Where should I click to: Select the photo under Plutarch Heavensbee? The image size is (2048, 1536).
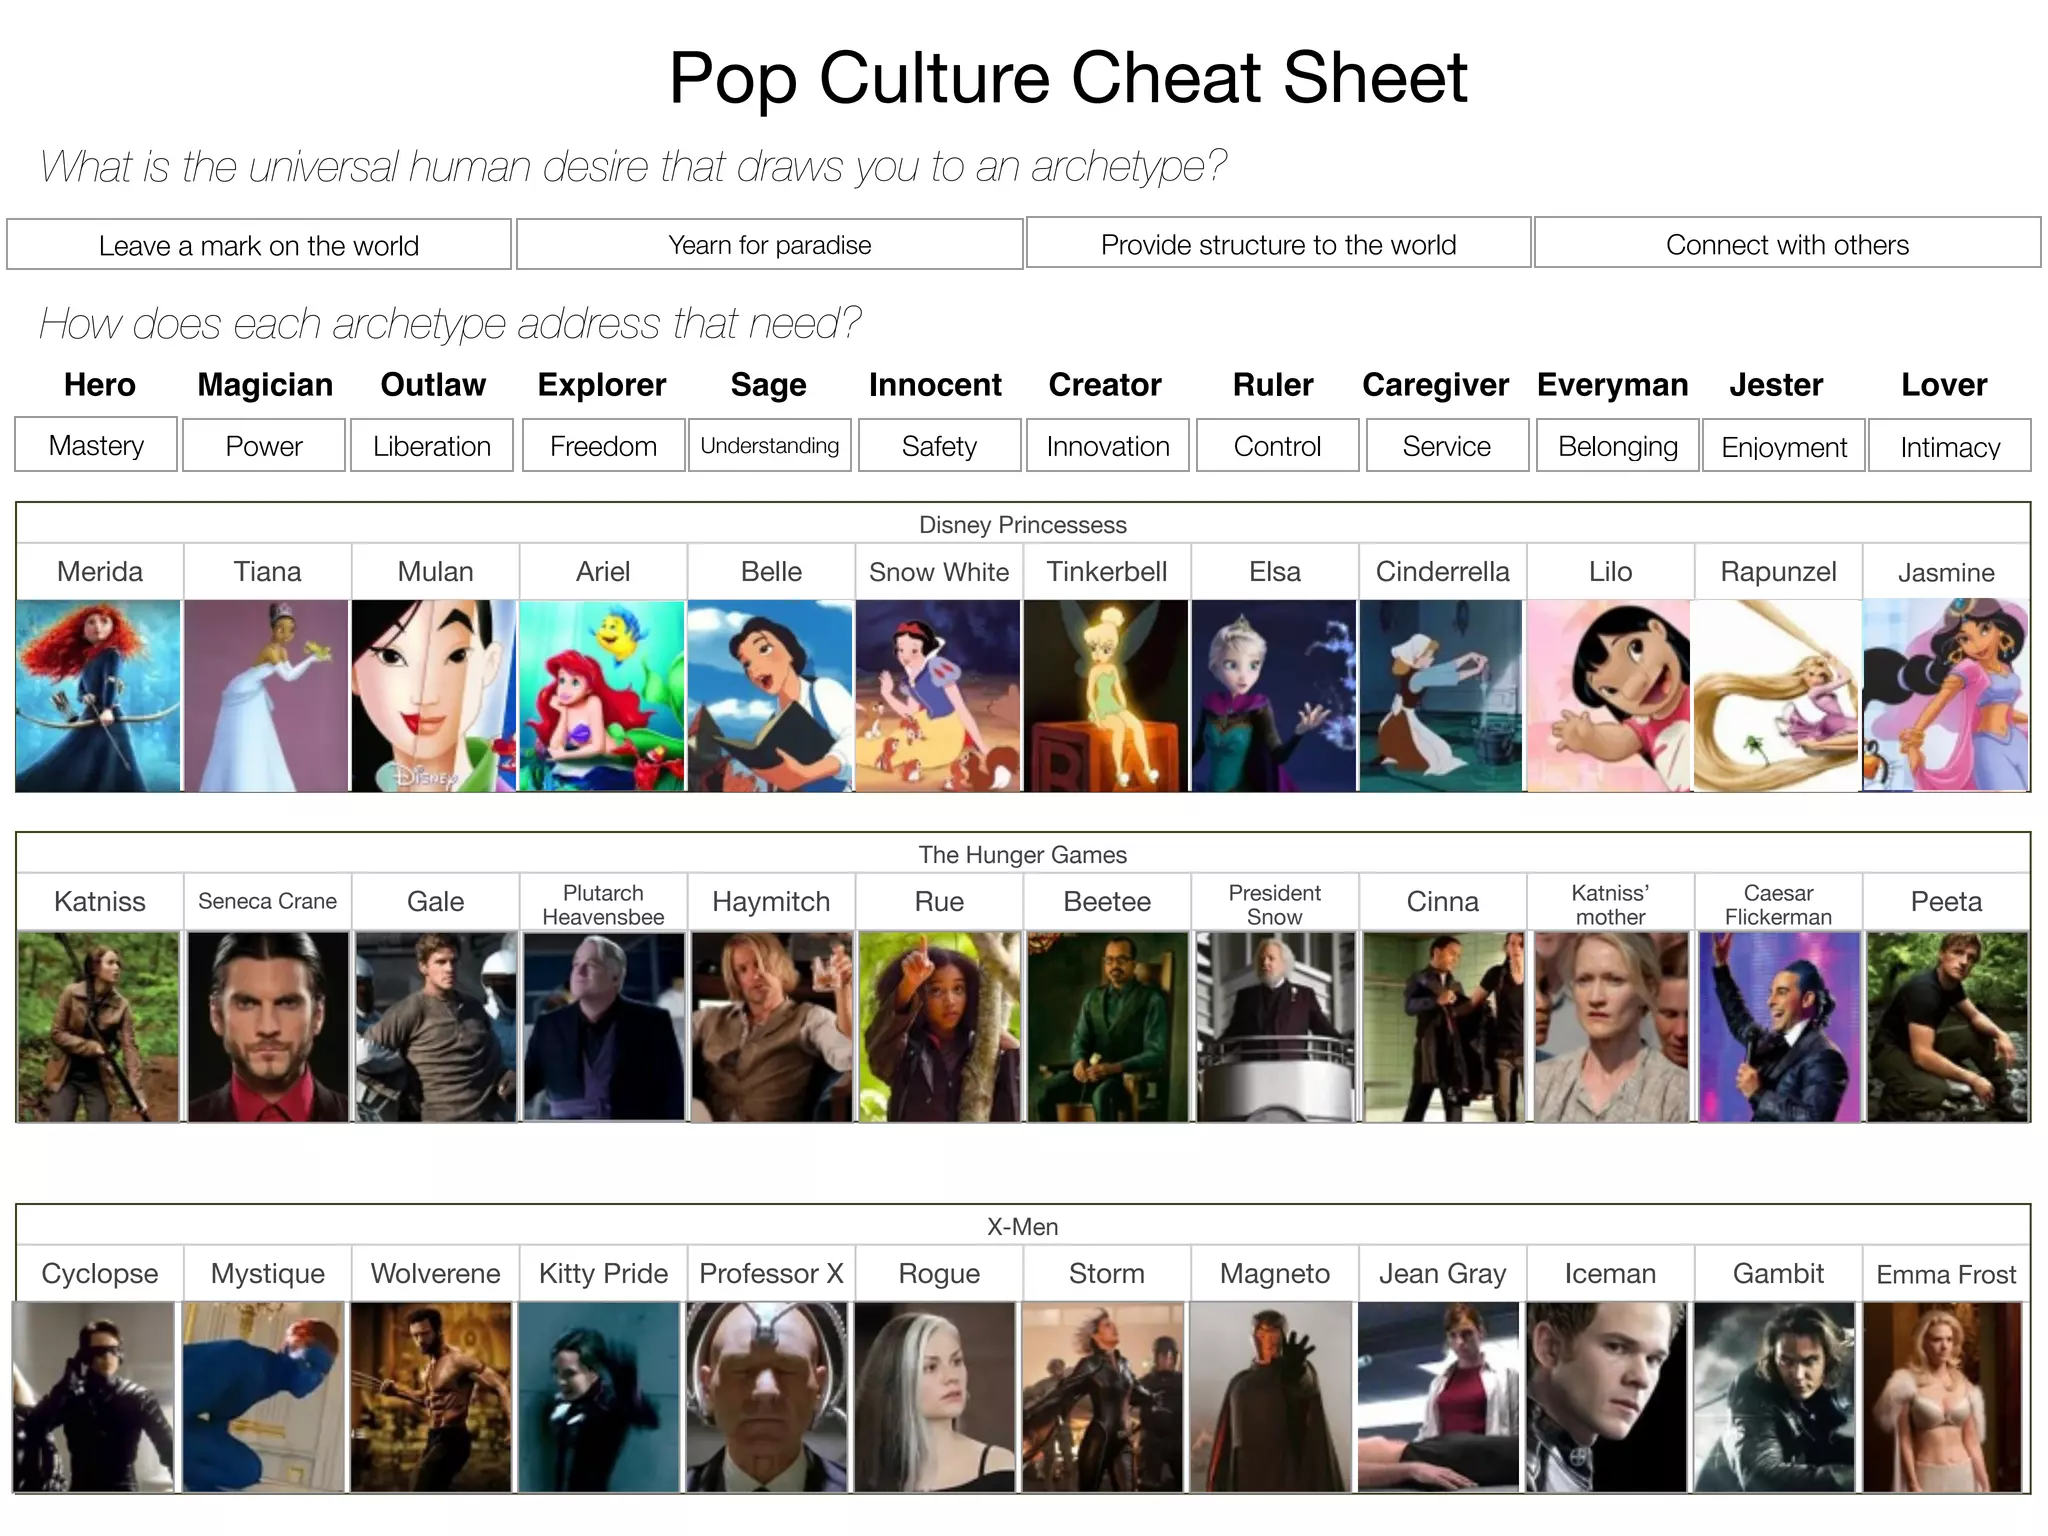click(604, 1027)
